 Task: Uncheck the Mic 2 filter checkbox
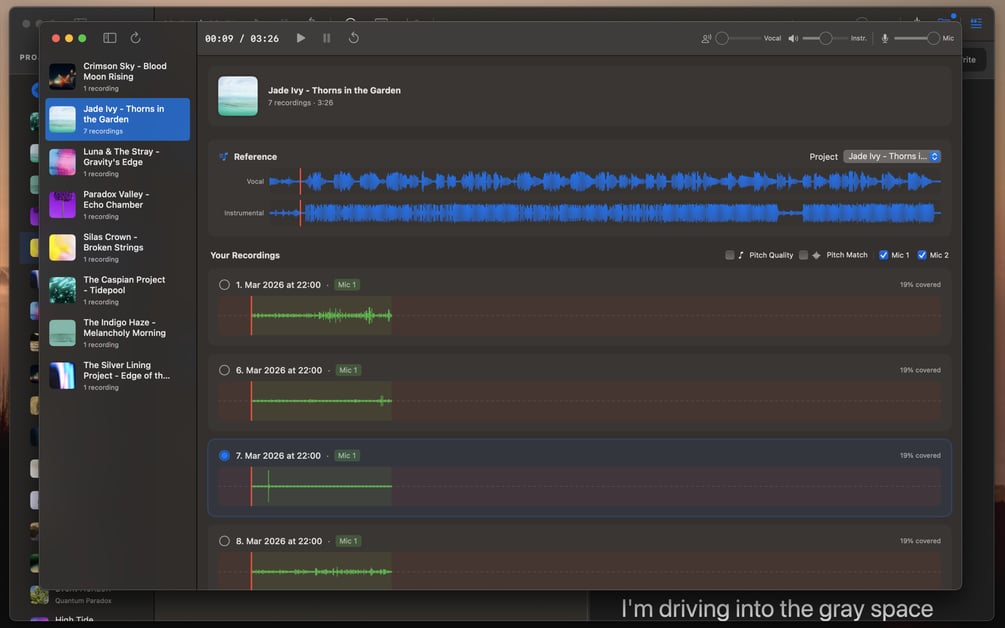922,255
